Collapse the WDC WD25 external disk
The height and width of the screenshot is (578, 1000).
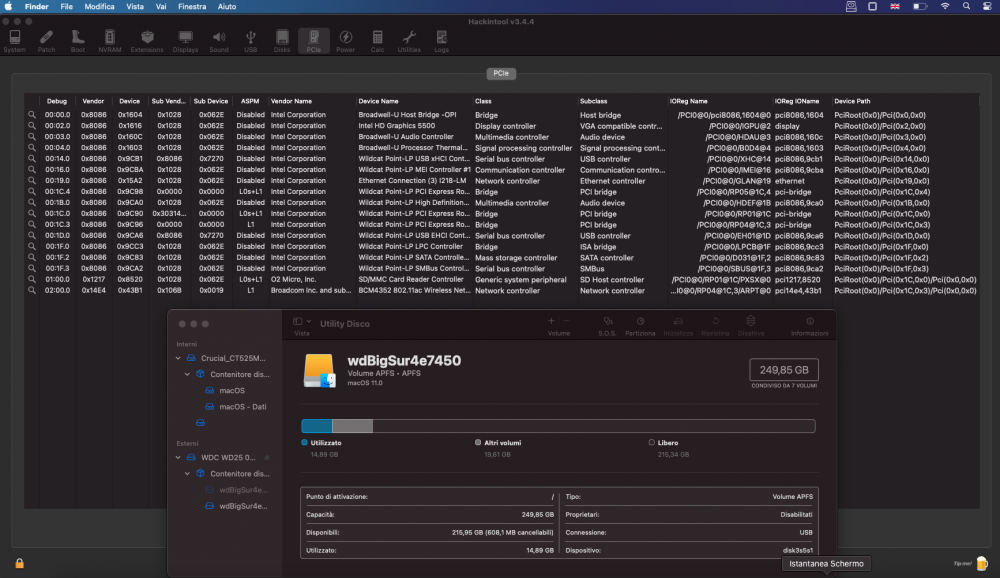(179, 457)
